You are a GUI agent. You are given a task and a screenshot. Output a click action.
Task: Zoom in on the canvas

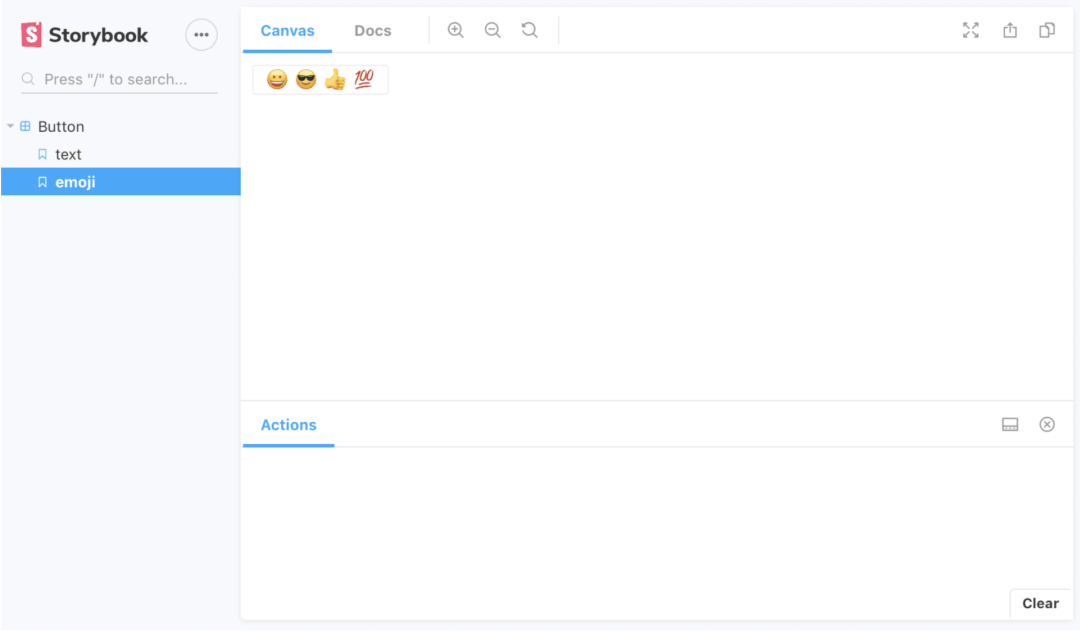tap(455, 30)
